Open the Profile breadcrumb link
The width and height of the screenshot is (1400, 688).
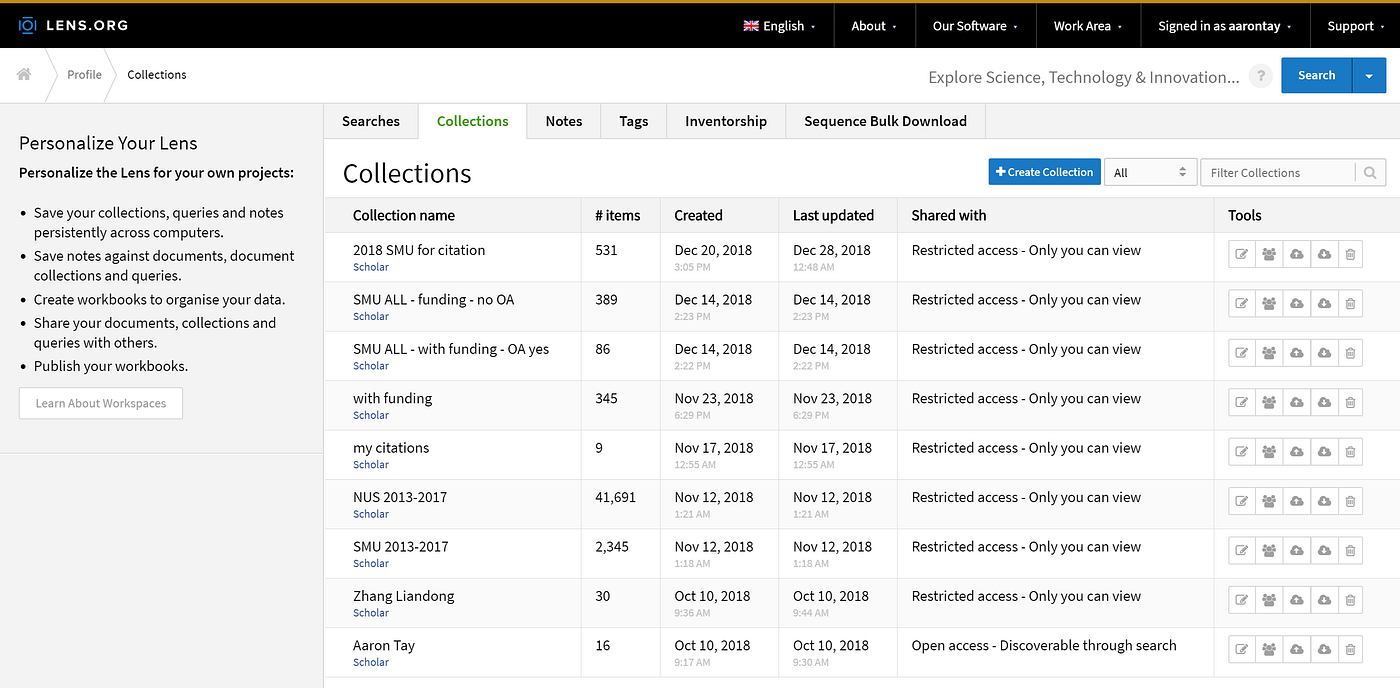point(84,75)
